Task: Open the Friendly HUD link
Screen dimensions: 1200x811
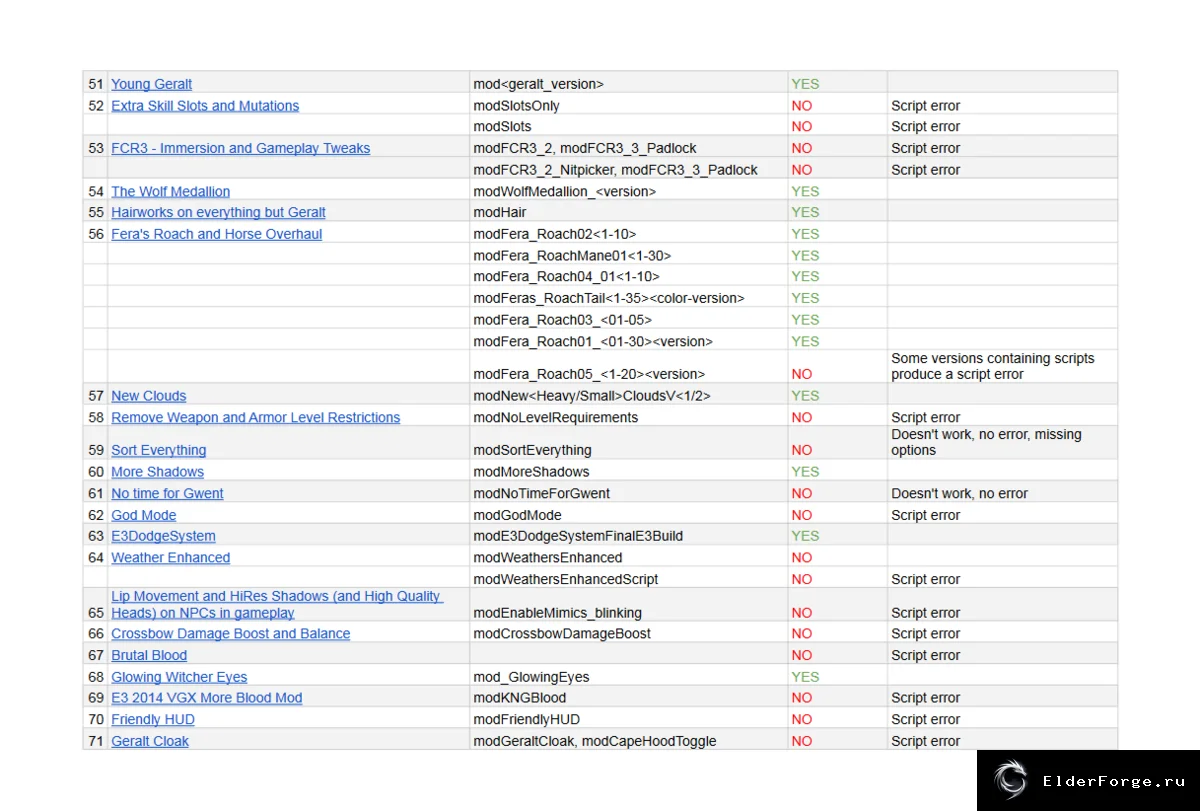Action: coord(153,719)
